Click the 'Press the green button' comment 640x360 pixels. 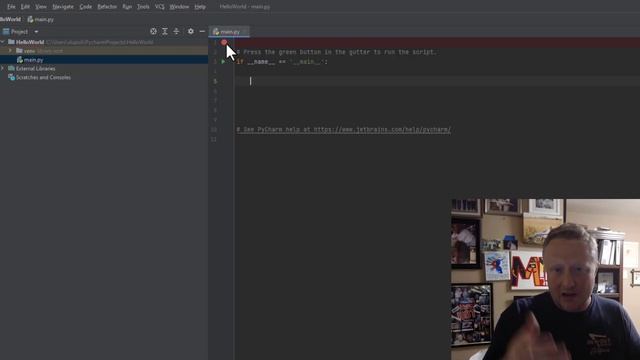336,52
